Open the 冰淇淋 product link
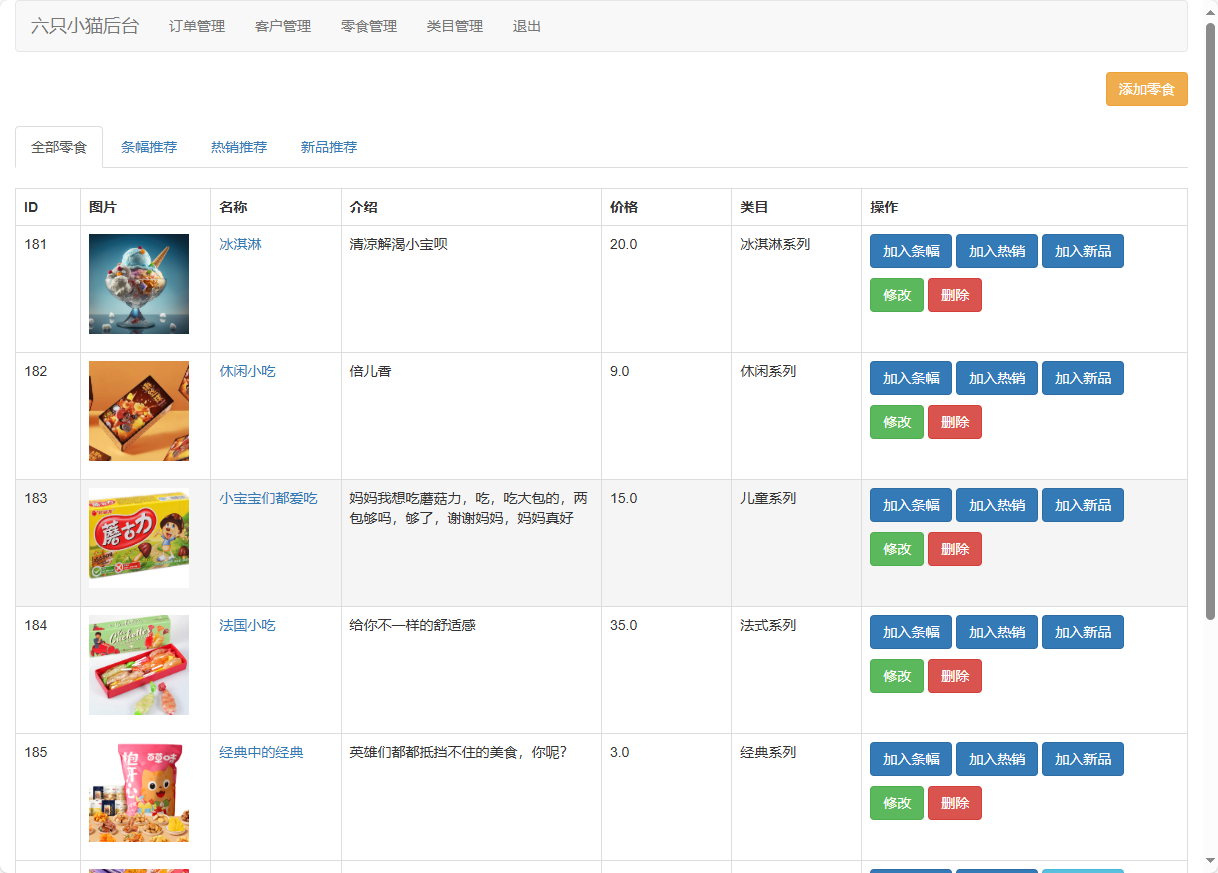 [240, 244]
